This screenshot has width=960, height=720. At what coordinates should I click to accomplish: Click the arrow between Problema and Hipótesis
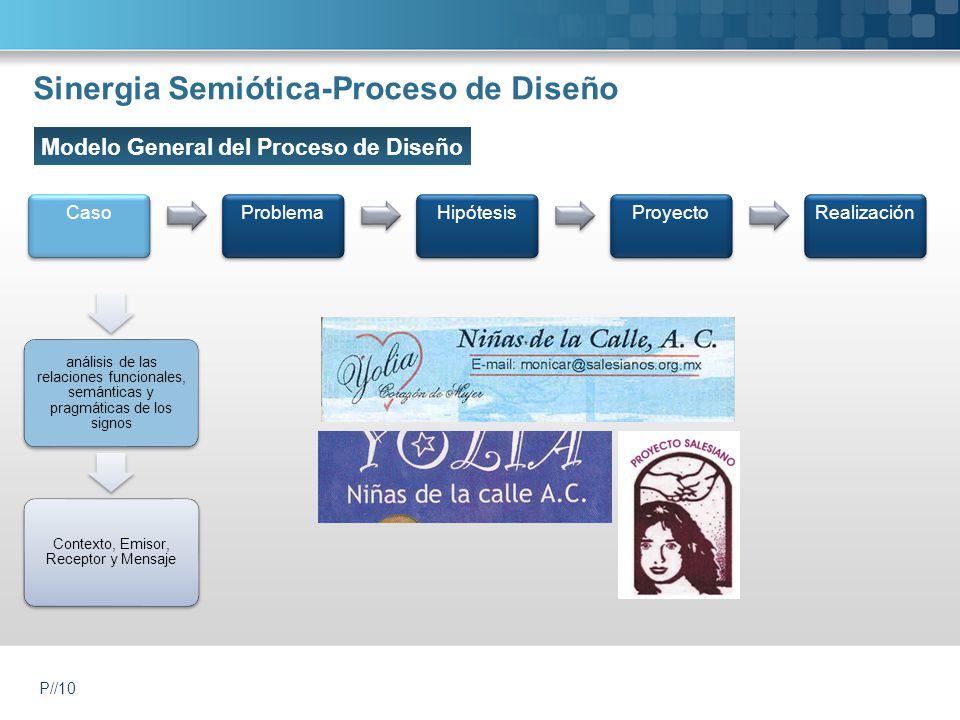[x=381, y=216]
